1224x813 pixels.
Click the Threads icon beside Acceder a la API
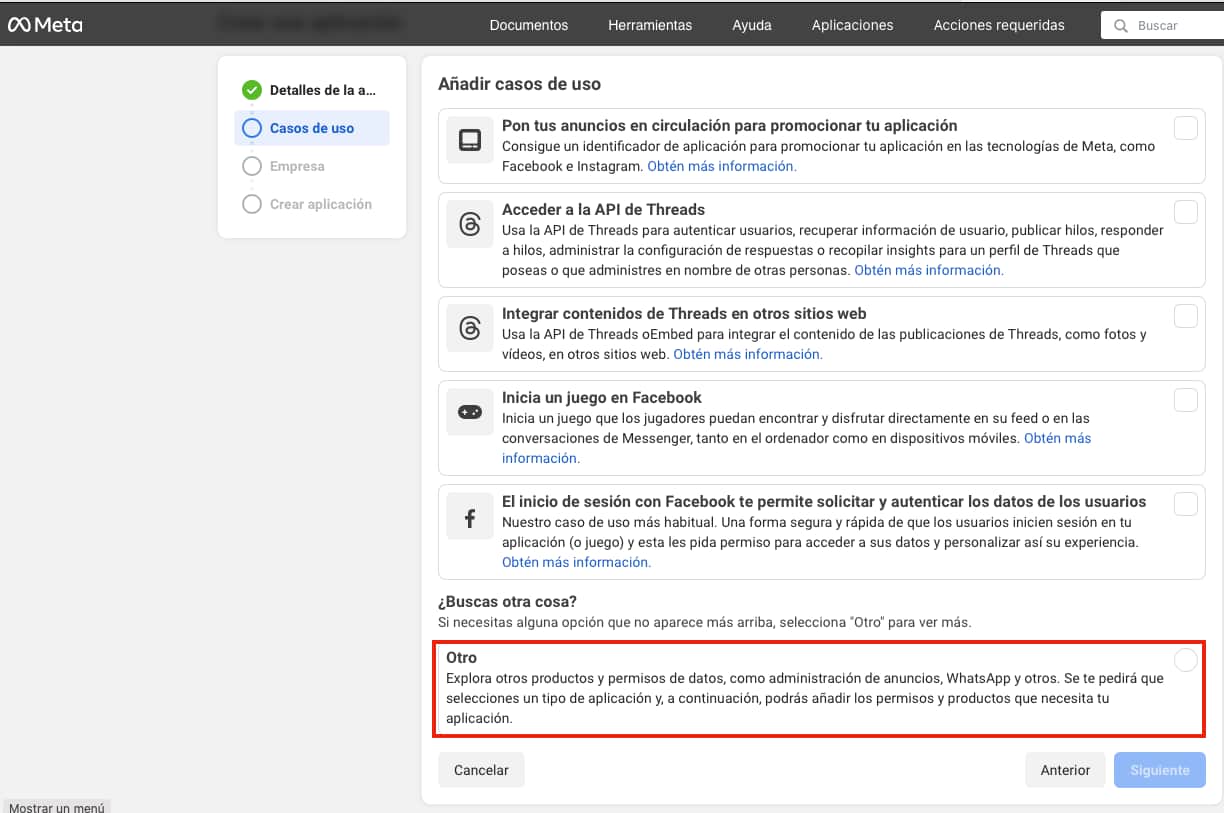[x=470, y=225]
